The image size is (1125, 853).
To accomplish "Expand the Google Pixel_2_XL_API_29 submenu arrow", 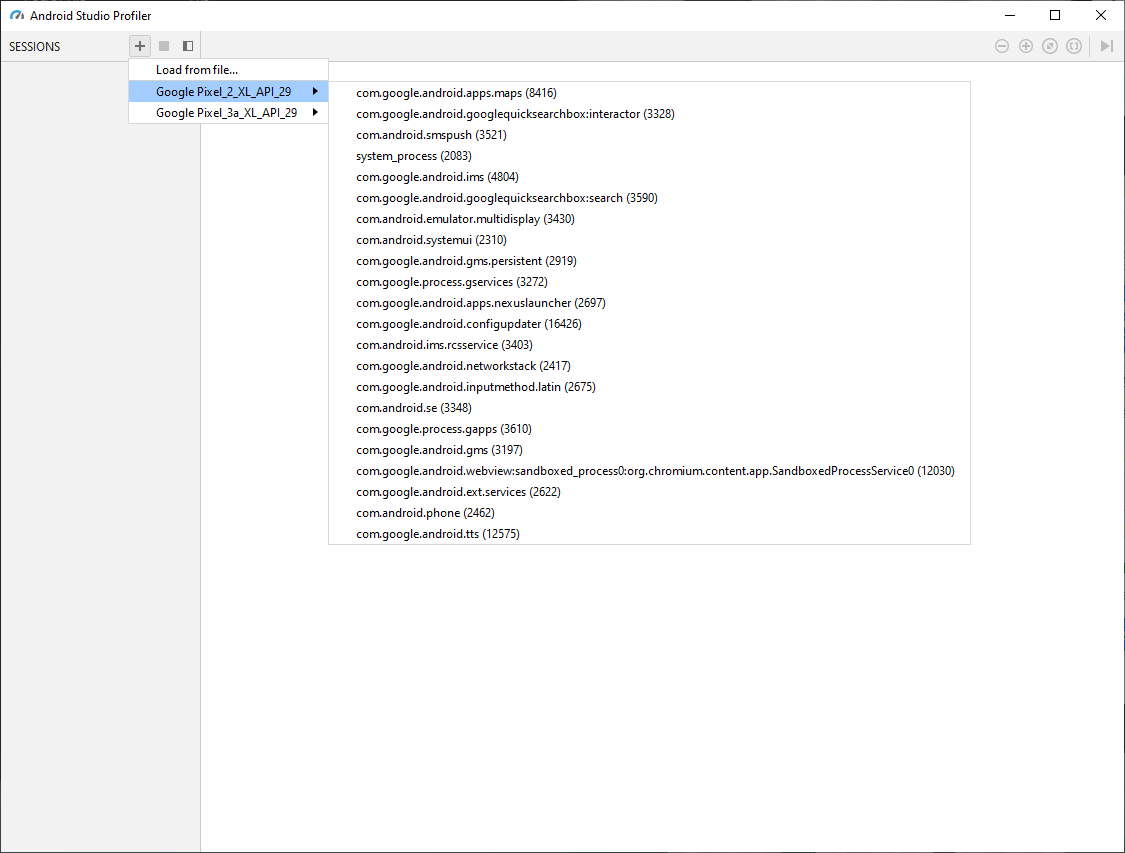I will point(315,92).
